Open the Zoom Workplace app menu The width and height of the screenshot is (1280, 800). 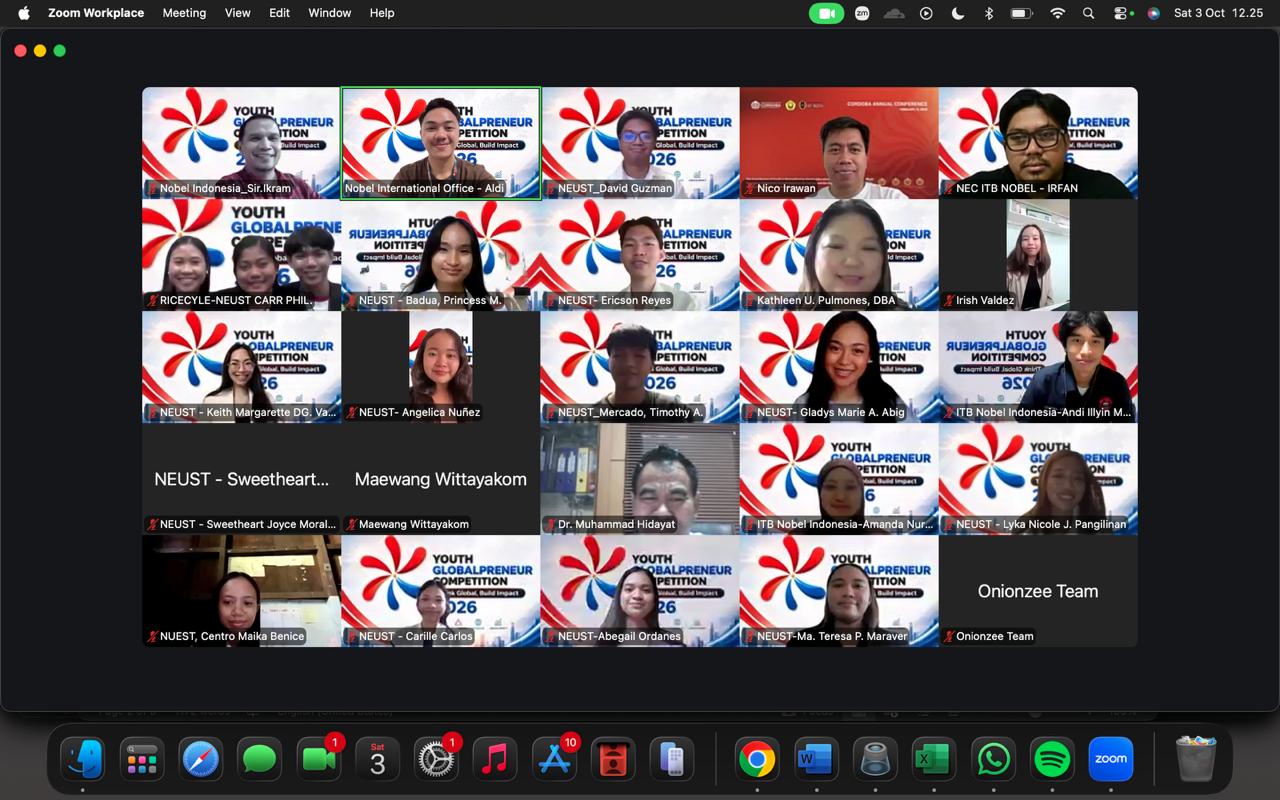tap(96, 13)
